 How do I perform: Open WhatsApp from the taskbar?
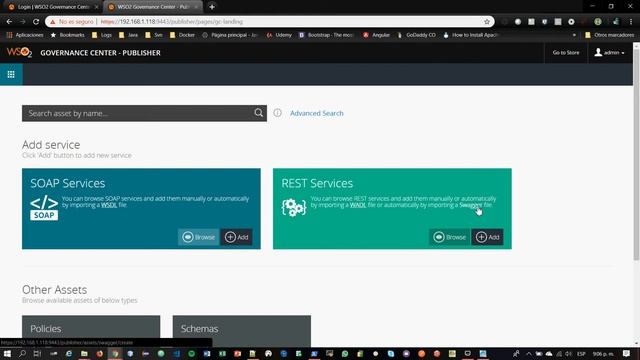coord(345,353)
